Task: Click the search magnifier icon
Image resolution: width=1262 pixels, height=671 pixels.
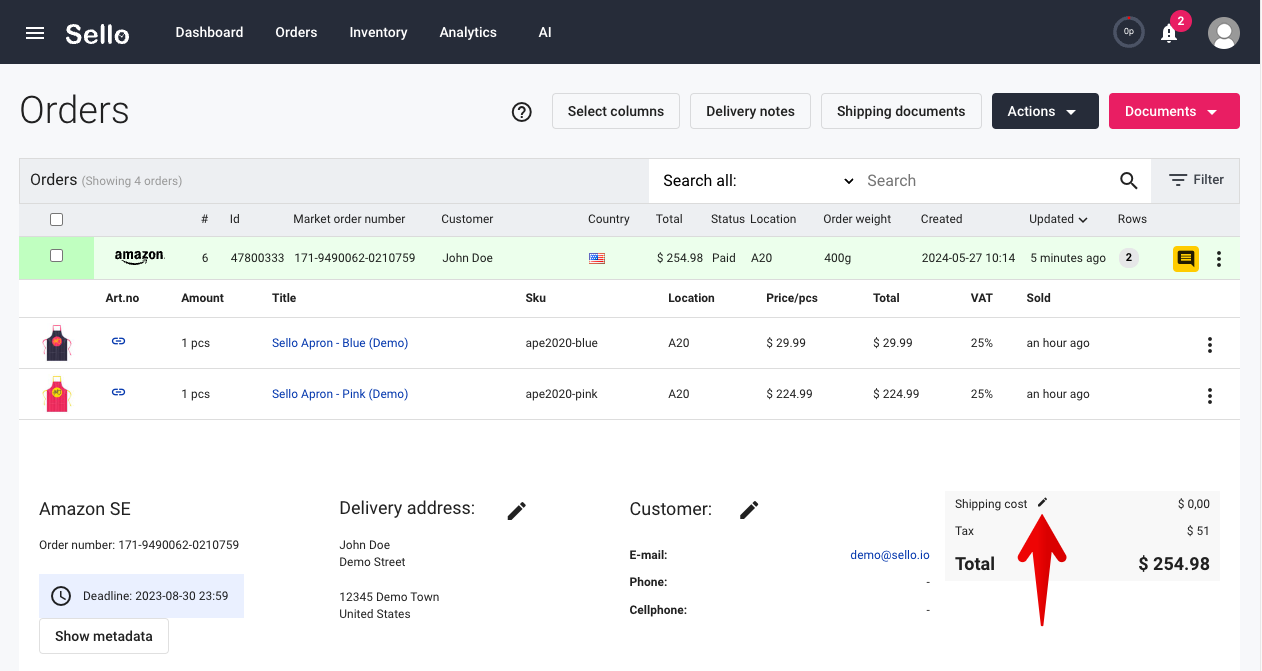Action: tap(1129, 181)
